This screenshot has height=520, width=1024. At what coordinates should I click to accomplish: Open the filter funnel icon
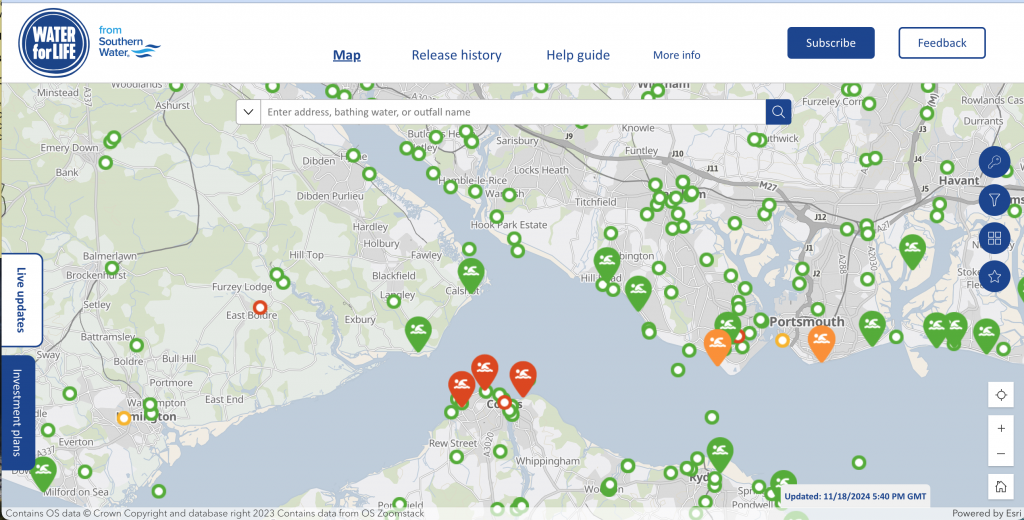[x=994, y=200]
